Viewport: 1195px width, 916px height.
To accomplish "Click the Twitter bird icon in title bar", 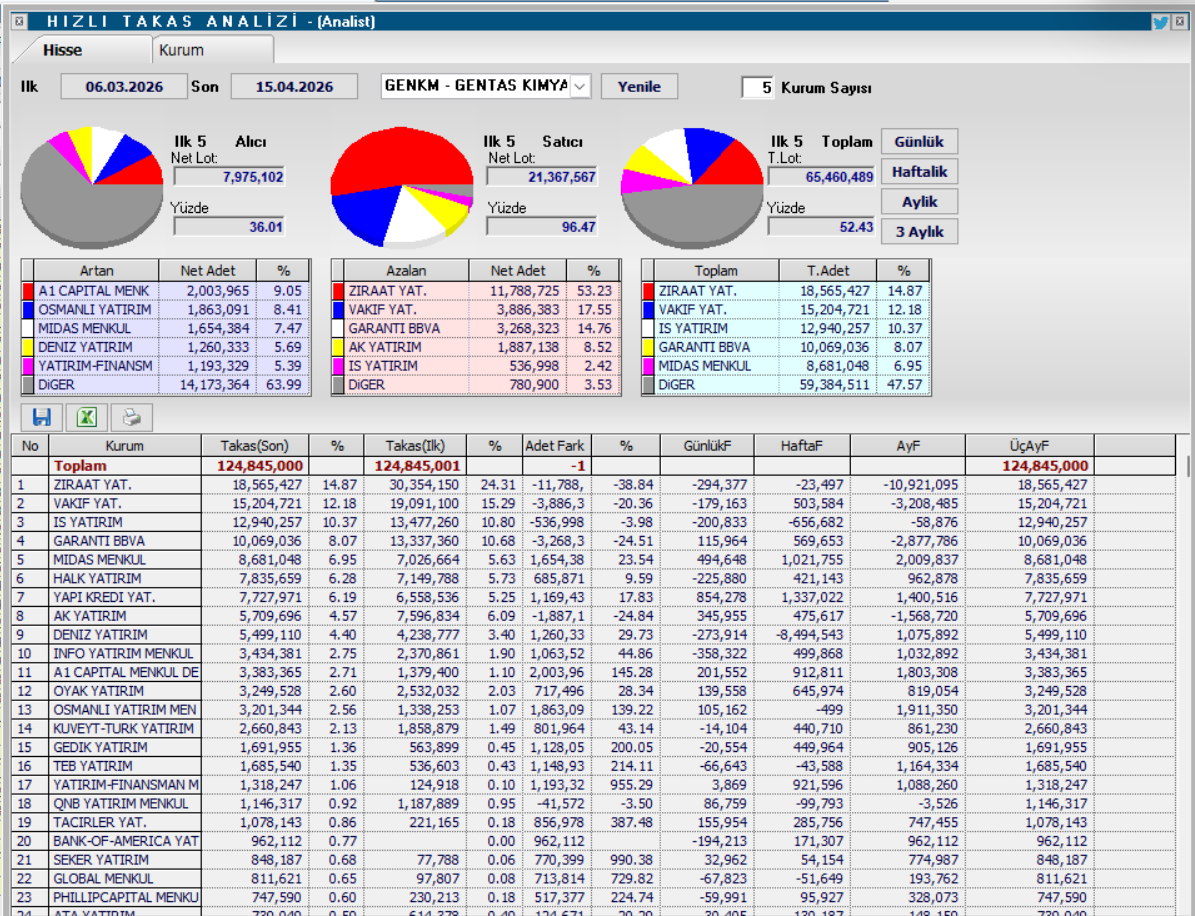I will click(1160, 22).
